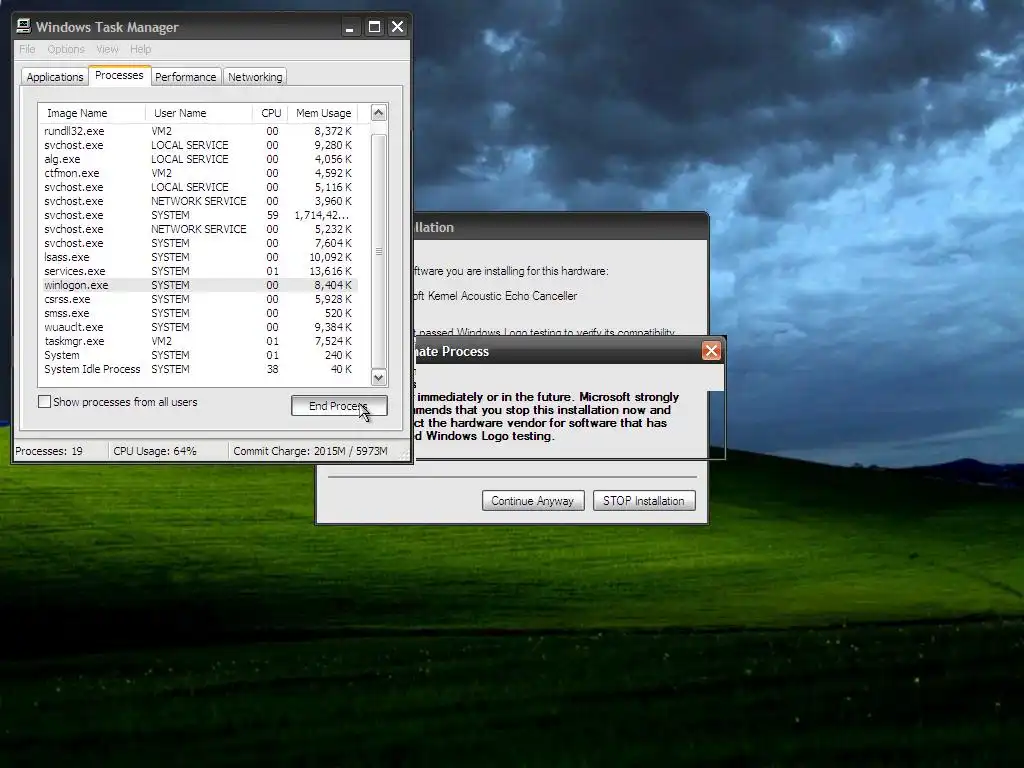Sort processes by CPU column header
1024x768 pixels.
coord(270,113)
